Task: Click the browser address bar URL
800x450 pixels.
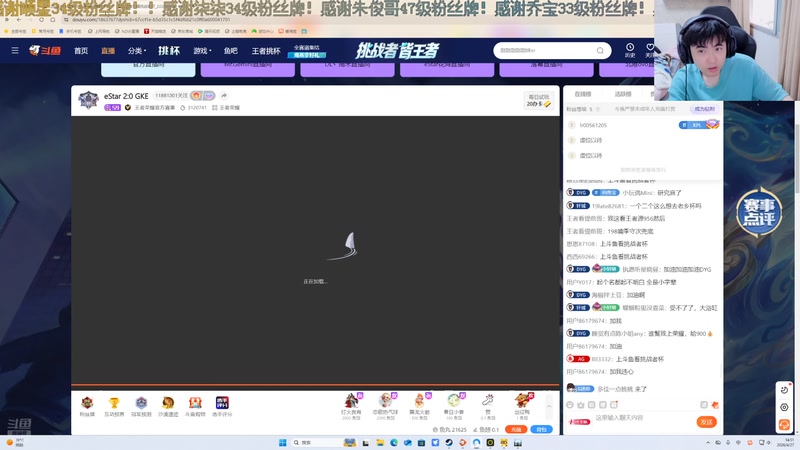Action: tap(151, 19)
